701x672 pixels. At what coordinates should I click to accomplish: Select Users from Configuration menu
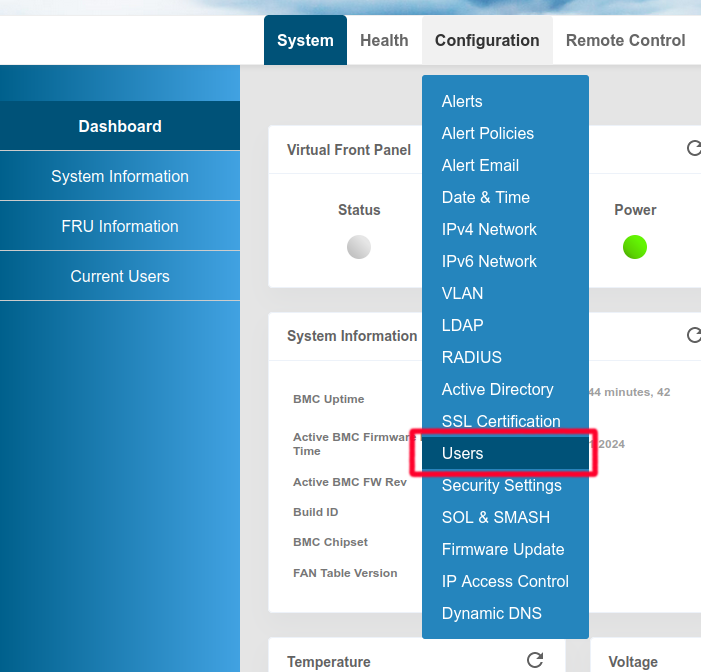463,453
